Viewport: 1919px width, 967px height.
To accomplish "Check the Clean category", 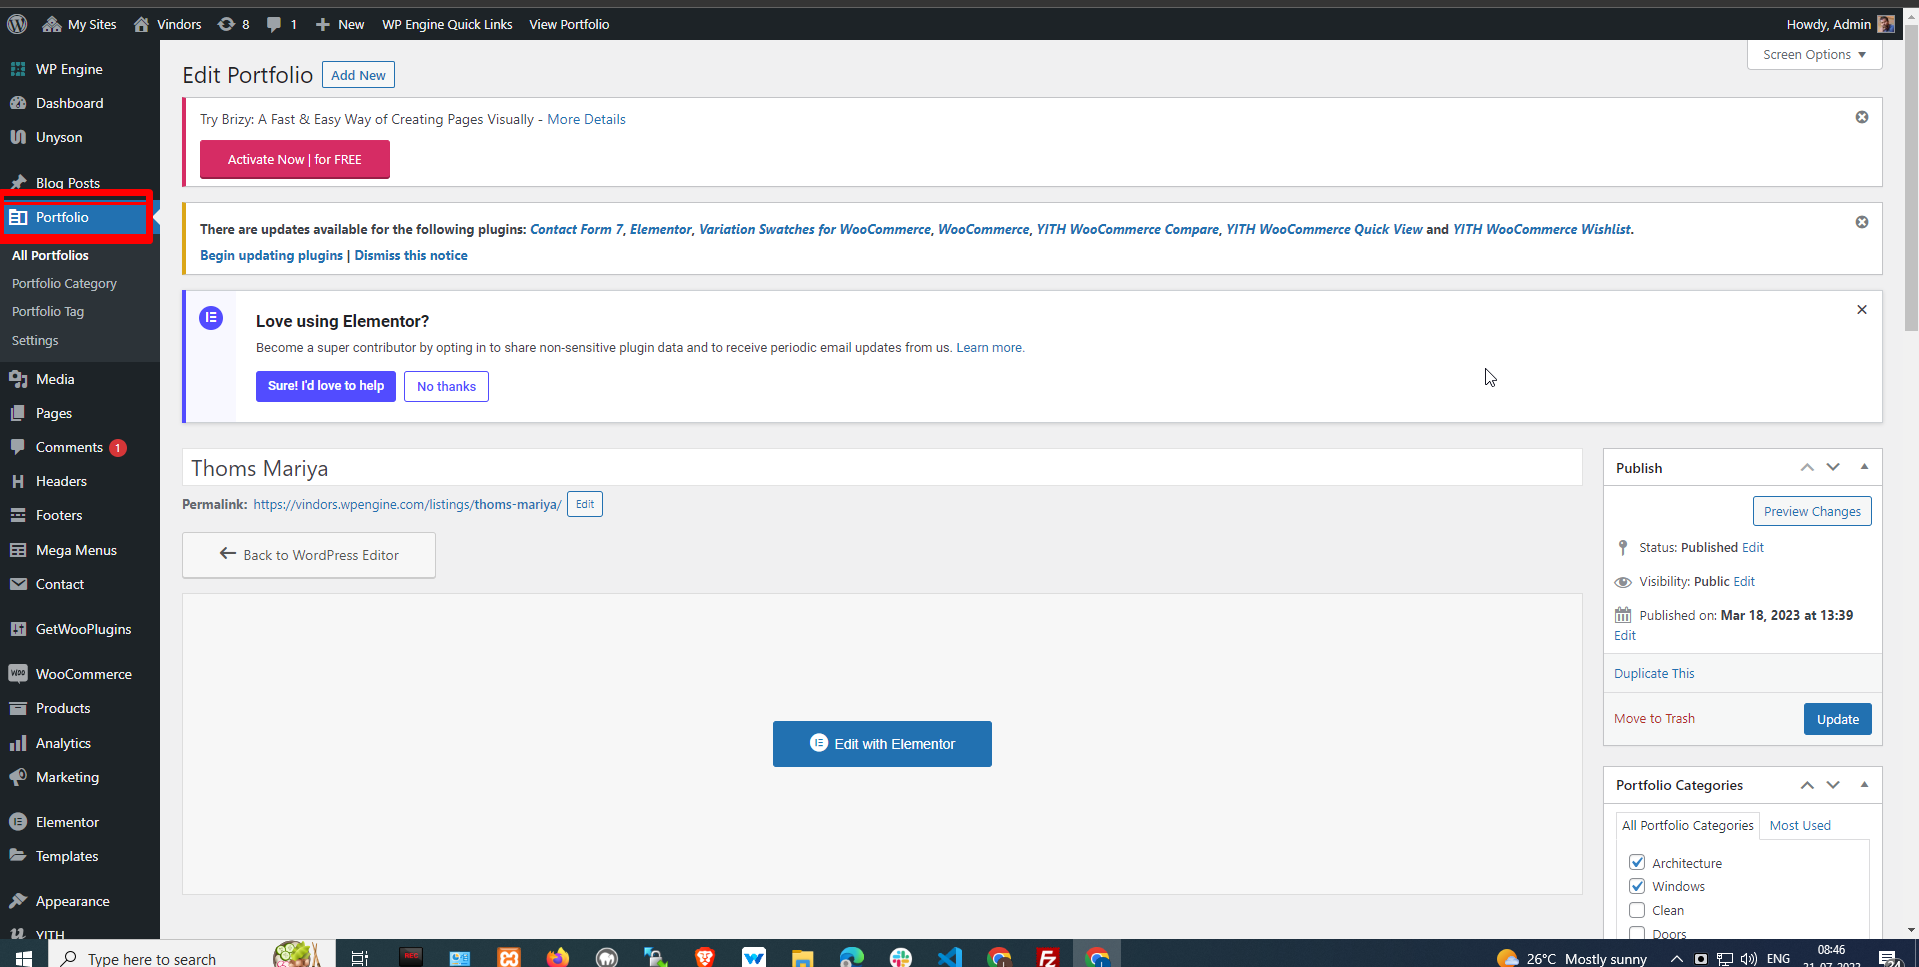I will coord(1637,910).
